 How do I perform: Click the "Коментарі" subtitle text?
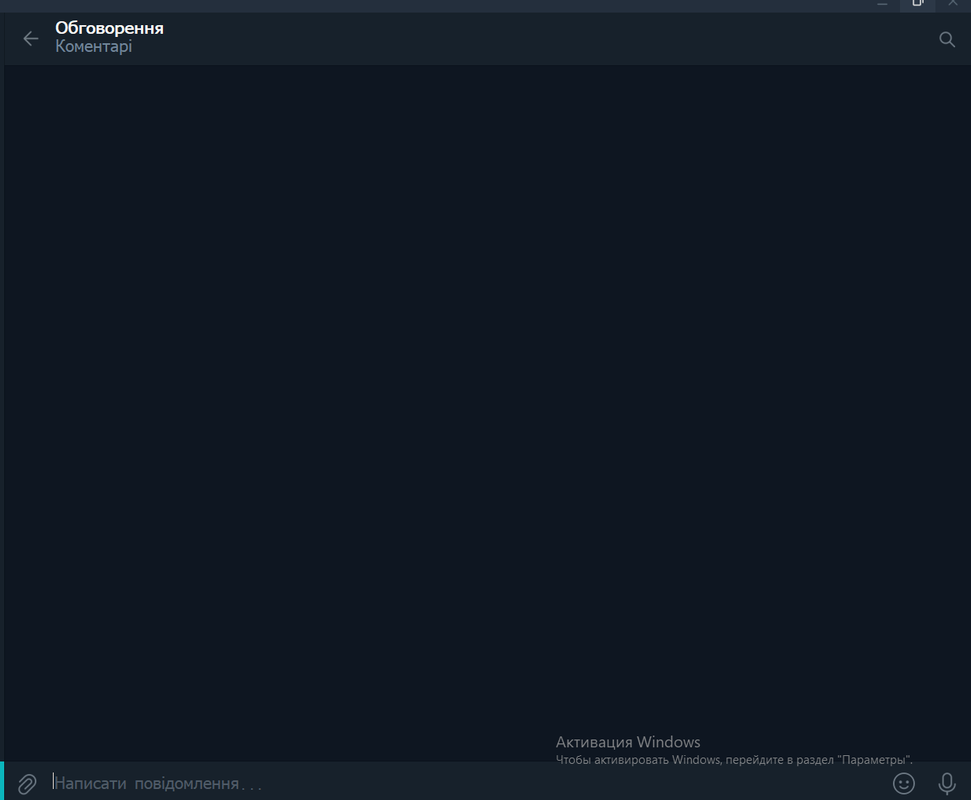pyautogui.click(x=94, y=46)
